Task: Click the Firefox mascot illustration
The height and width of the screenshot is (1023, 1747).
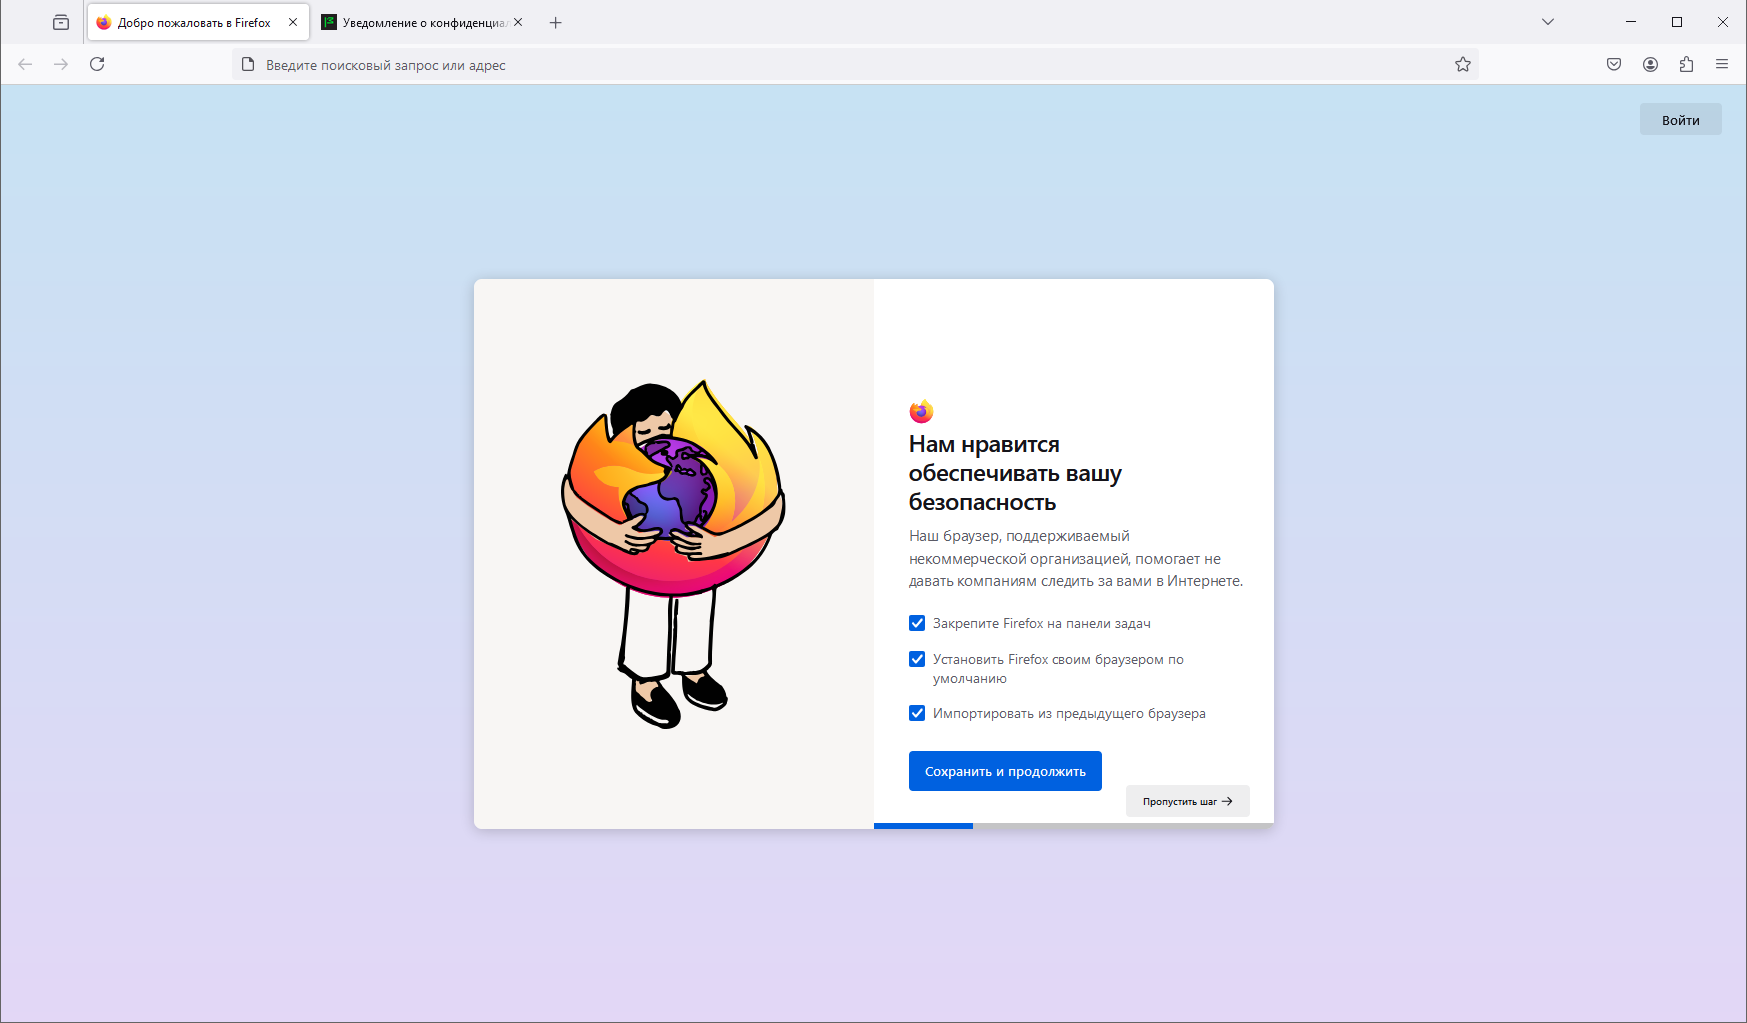Action: pos(673,554)
